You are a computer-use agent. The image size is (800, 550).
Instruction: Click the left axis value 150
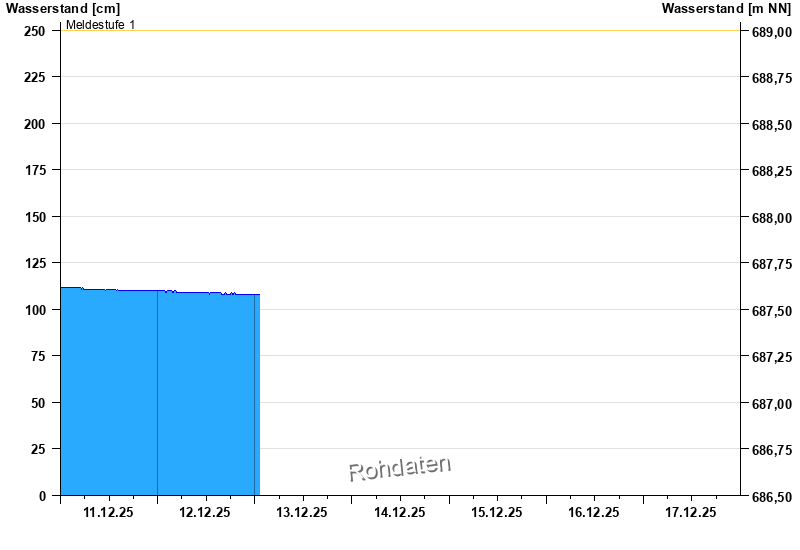[35, 217]
